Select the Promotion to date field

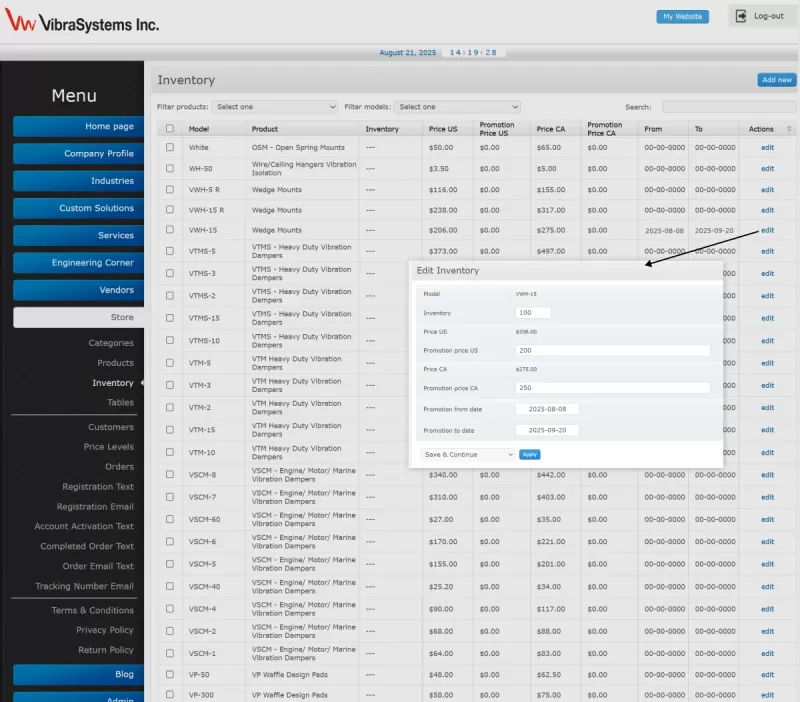coord(547,430)
